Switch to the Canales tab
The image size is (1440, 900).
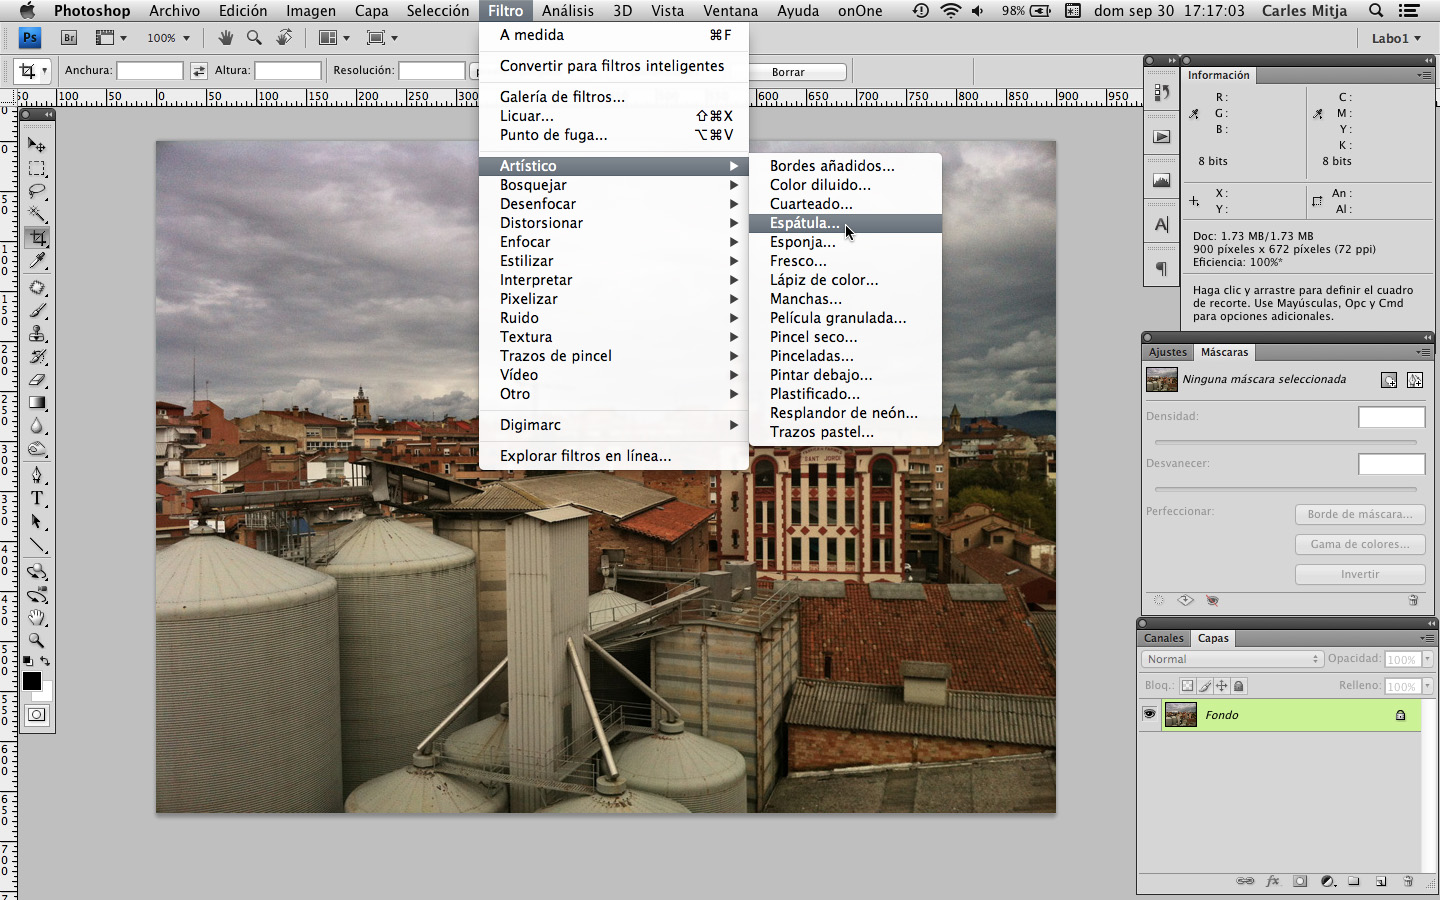pyautogui.click(x=1163, y=638)
